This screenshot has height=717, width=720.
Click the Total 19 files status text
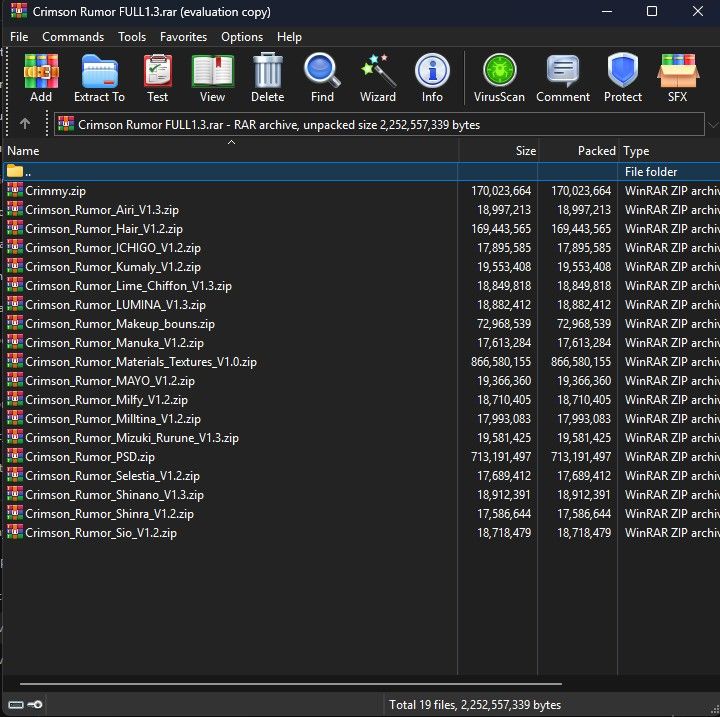[475, 705]
